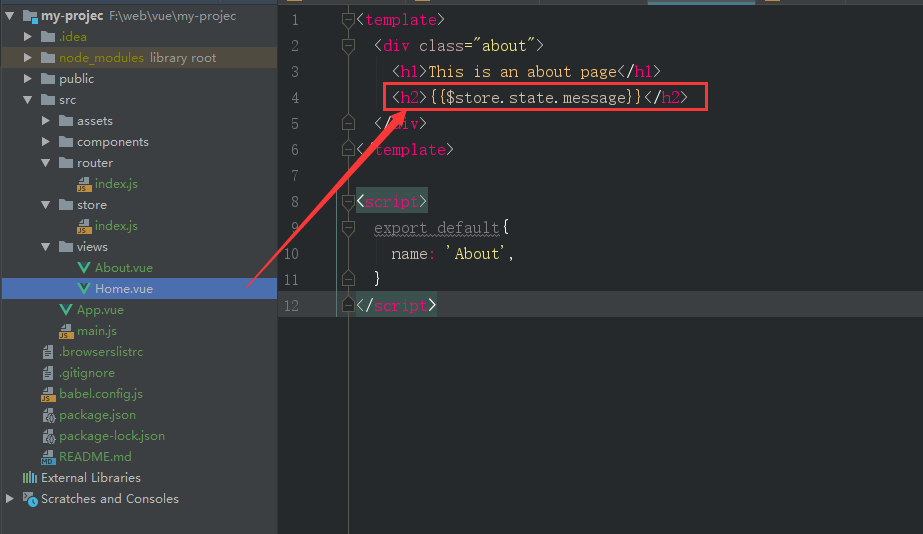This screenshot has width=923, height=534.
Task: Click the Vue icon of Home.vue
Action: 84,288
